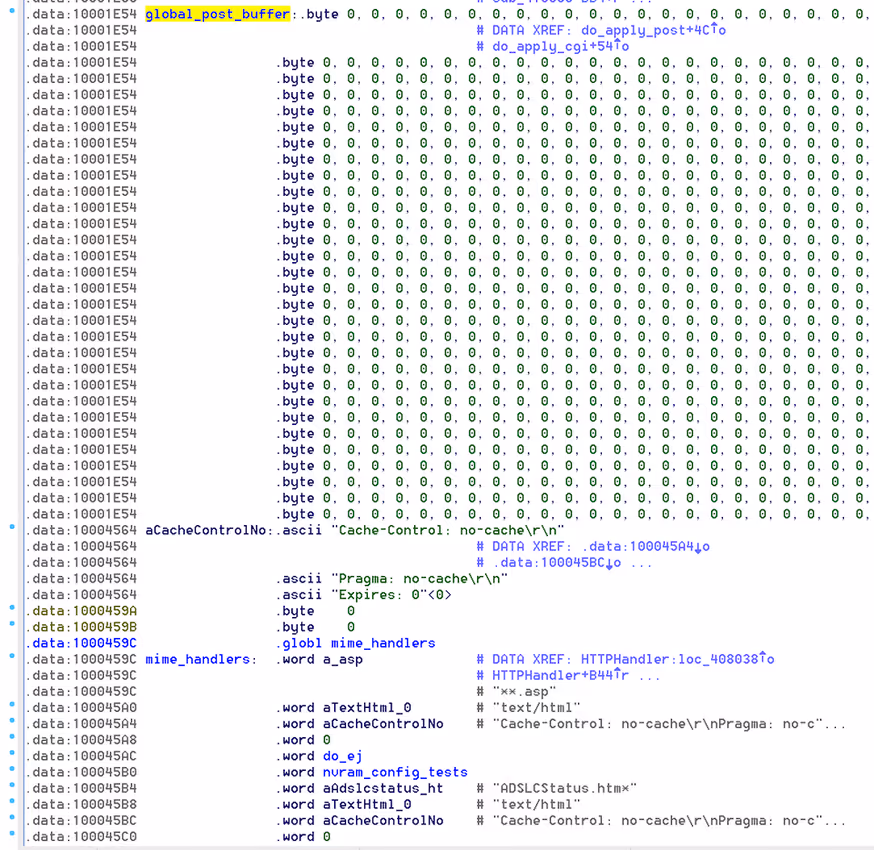
Task: Click aCacheControlNo at address 100045A4
Action: click(383, 724)
